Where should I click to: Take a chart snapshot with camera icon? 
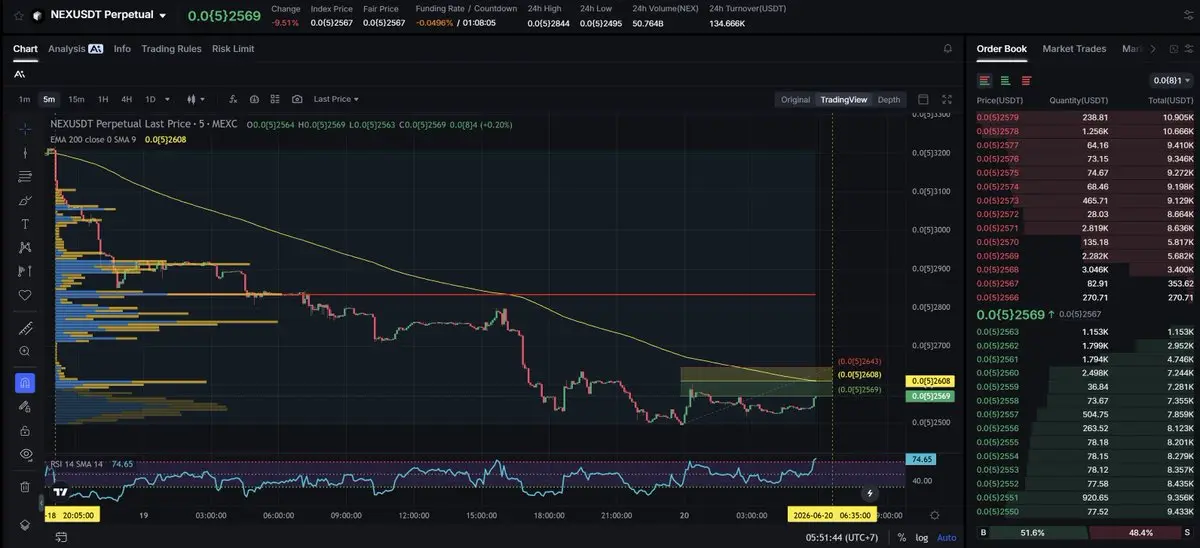tap(297, 99)
